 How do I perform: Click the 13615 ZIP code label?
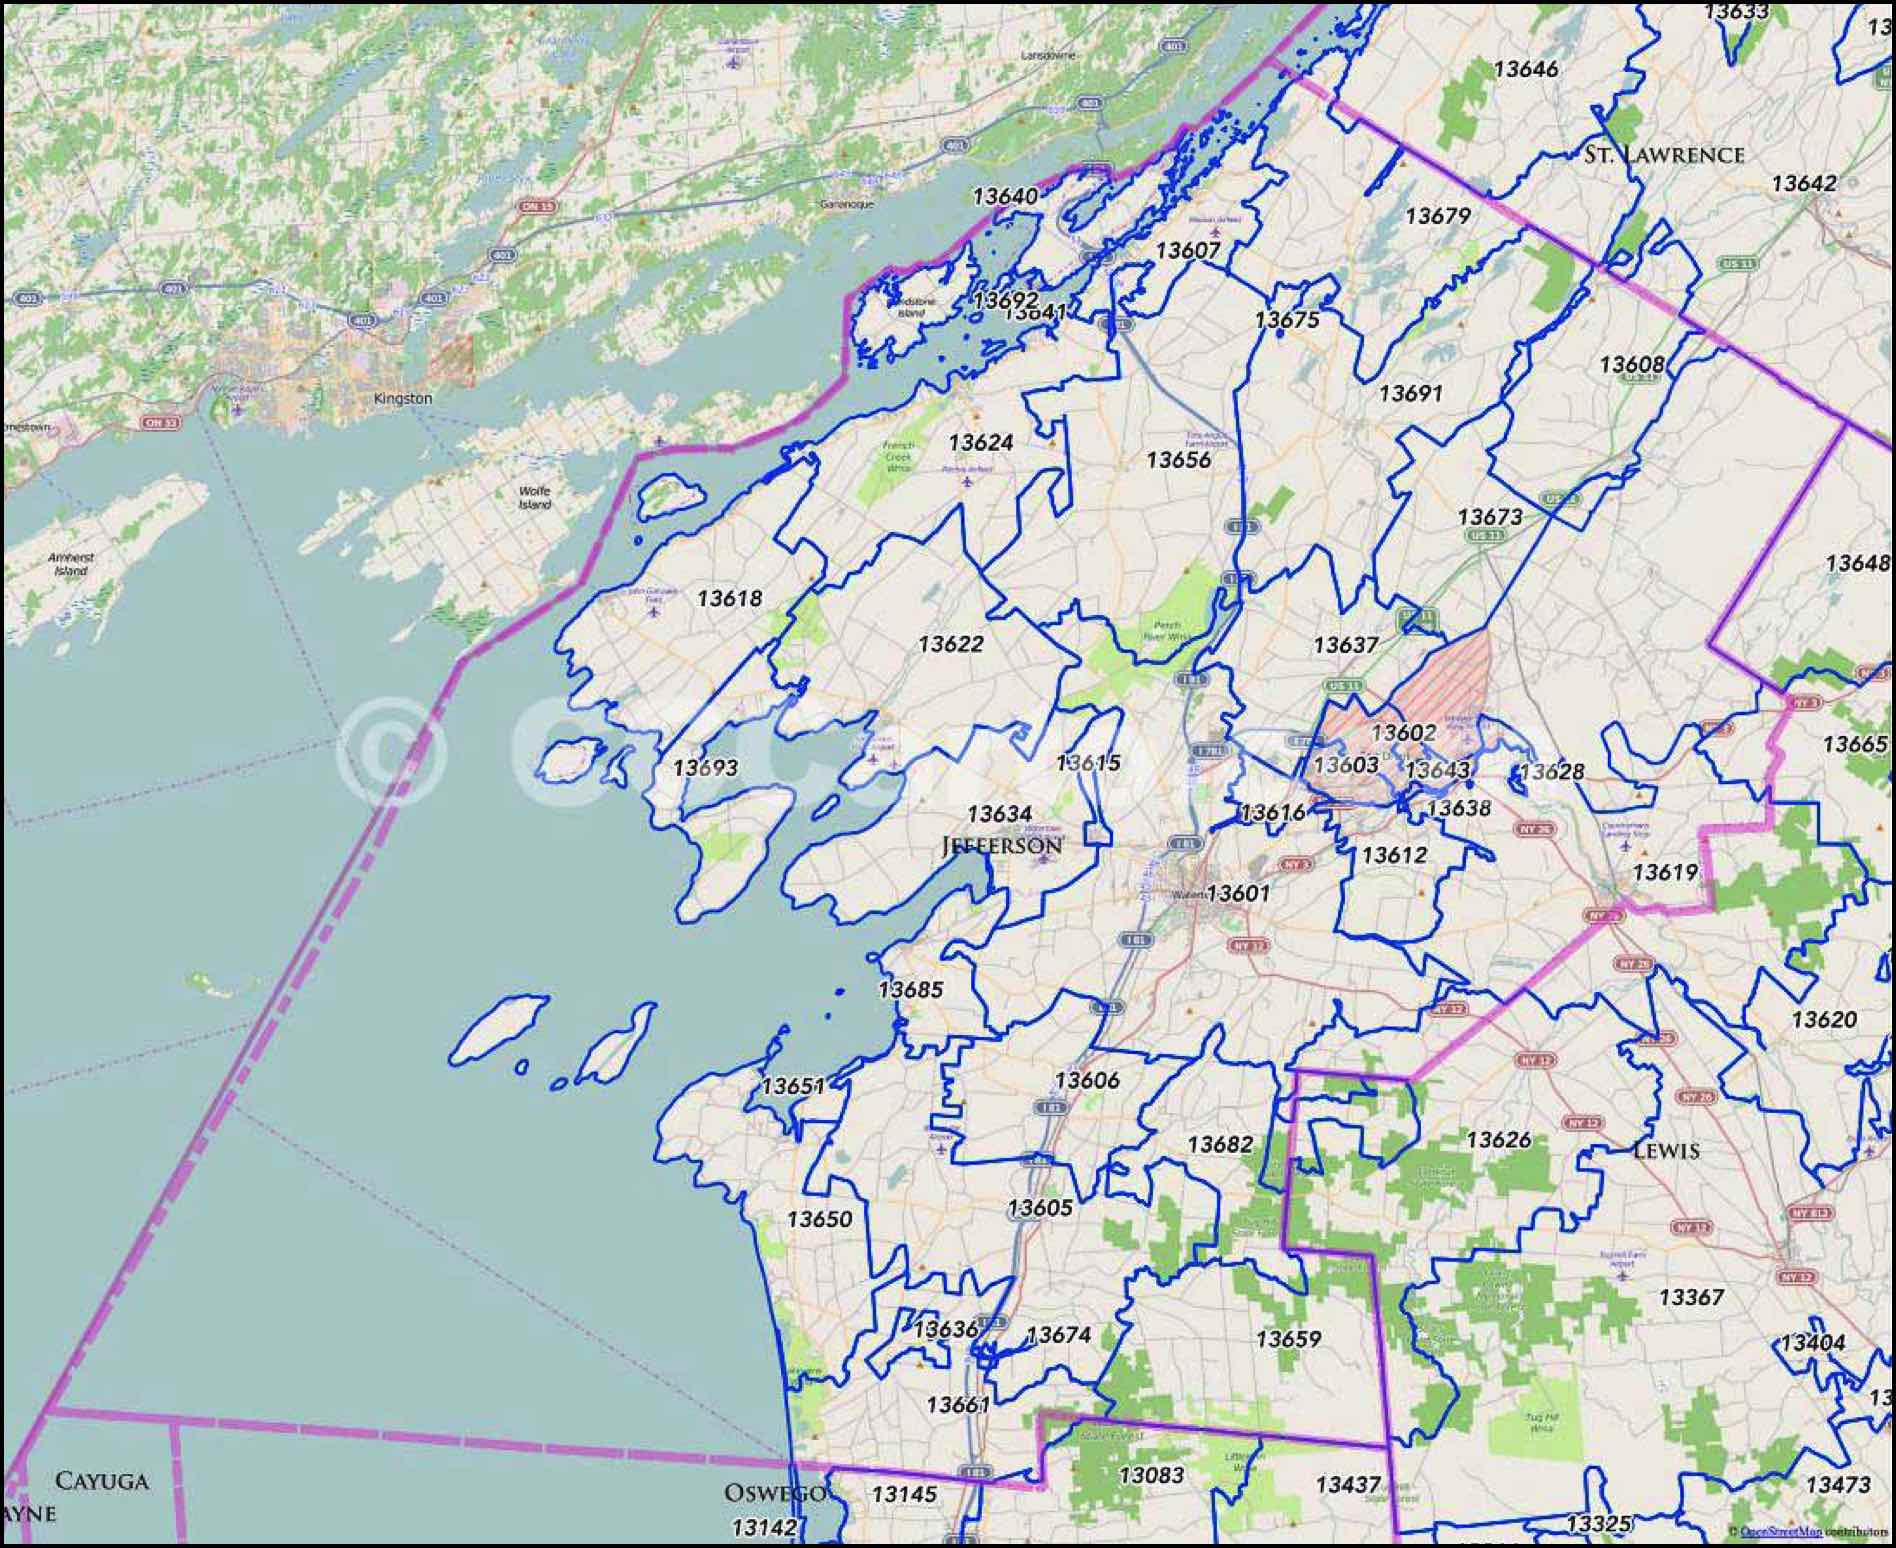pyautogui.click(x=1088, y=763)
